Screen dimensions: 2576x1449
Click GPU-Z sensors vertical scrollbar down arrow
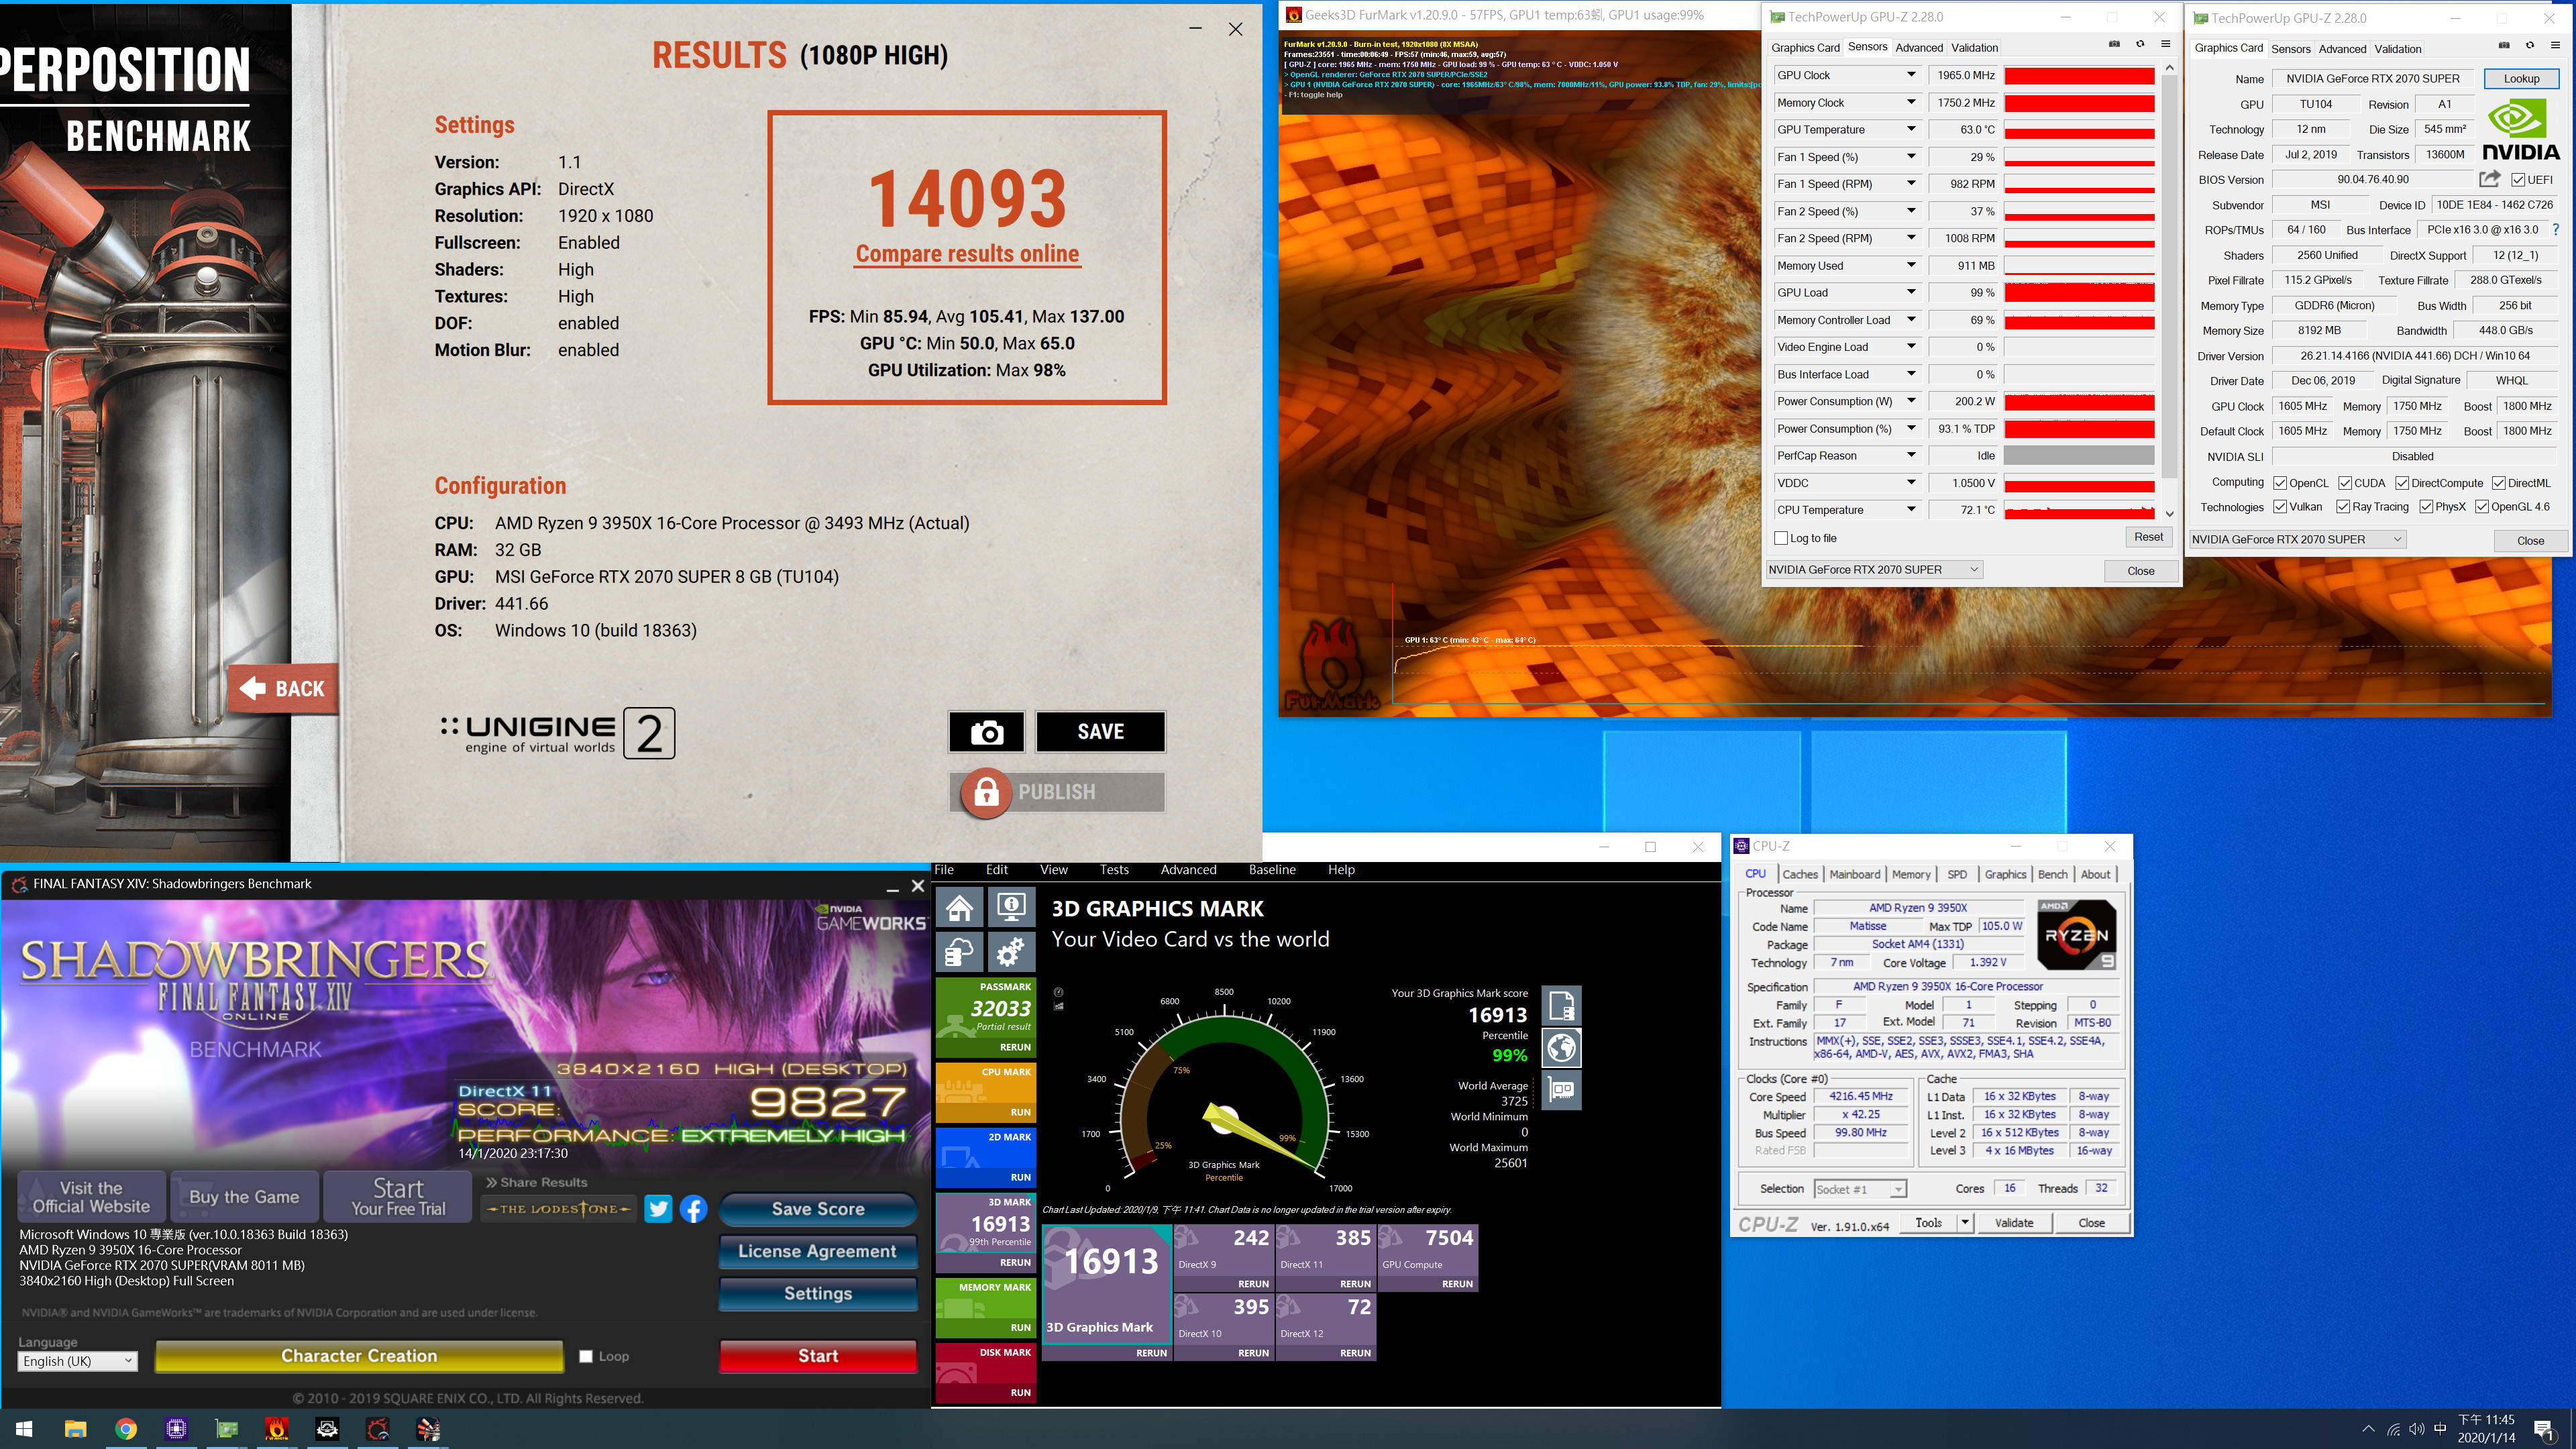click(x=2169, y=514)
